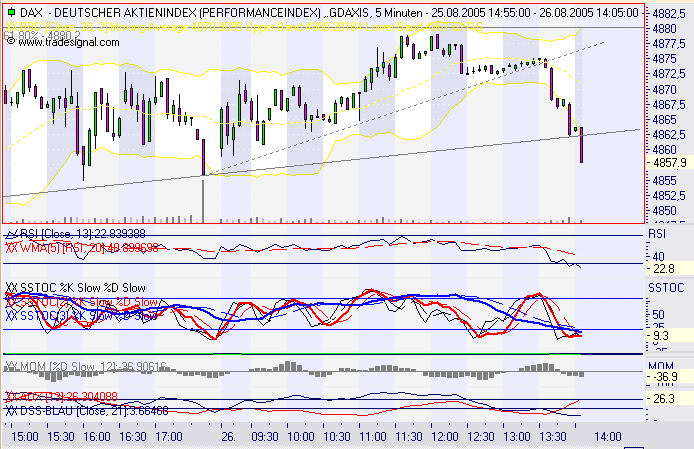
Task: Click the 4855 price axis label
Action: [x=664, y=181]
